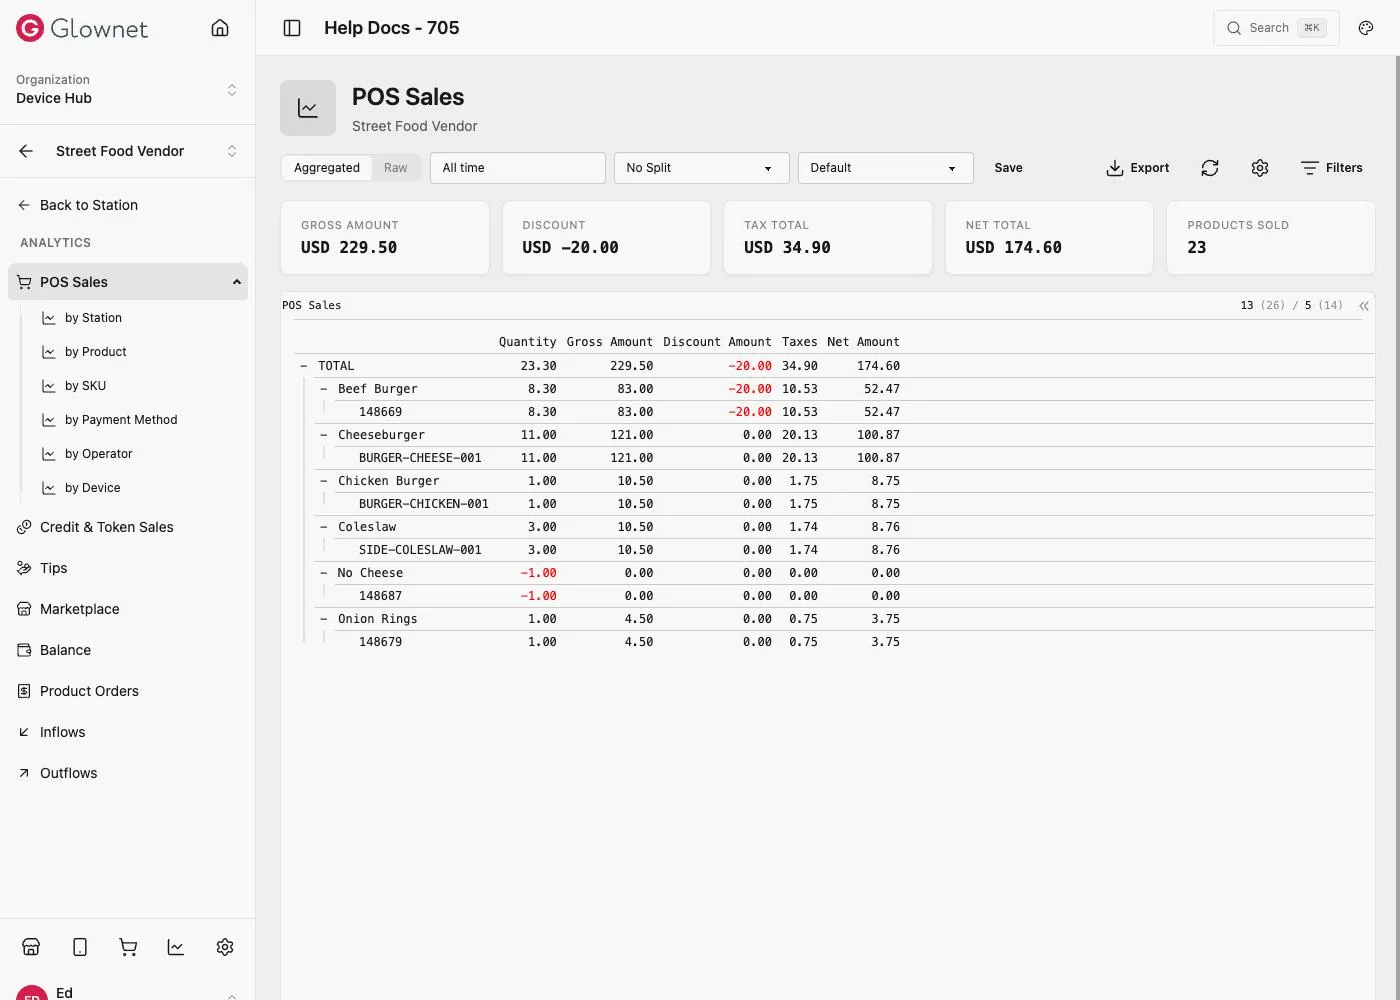Click the Search box
Image resolution: width=1400 pixels, height=1000 pixels.
(1276, 28)
